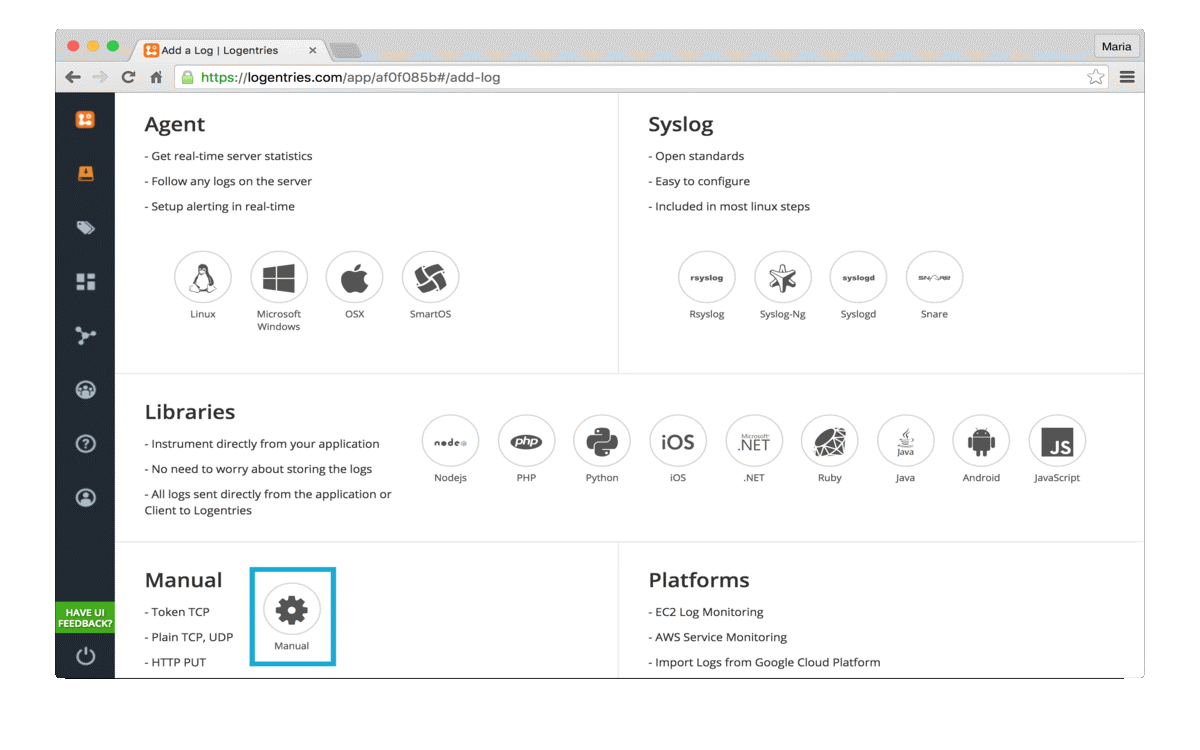
Task: Click the browser back arrow
Action: [73, 77]
